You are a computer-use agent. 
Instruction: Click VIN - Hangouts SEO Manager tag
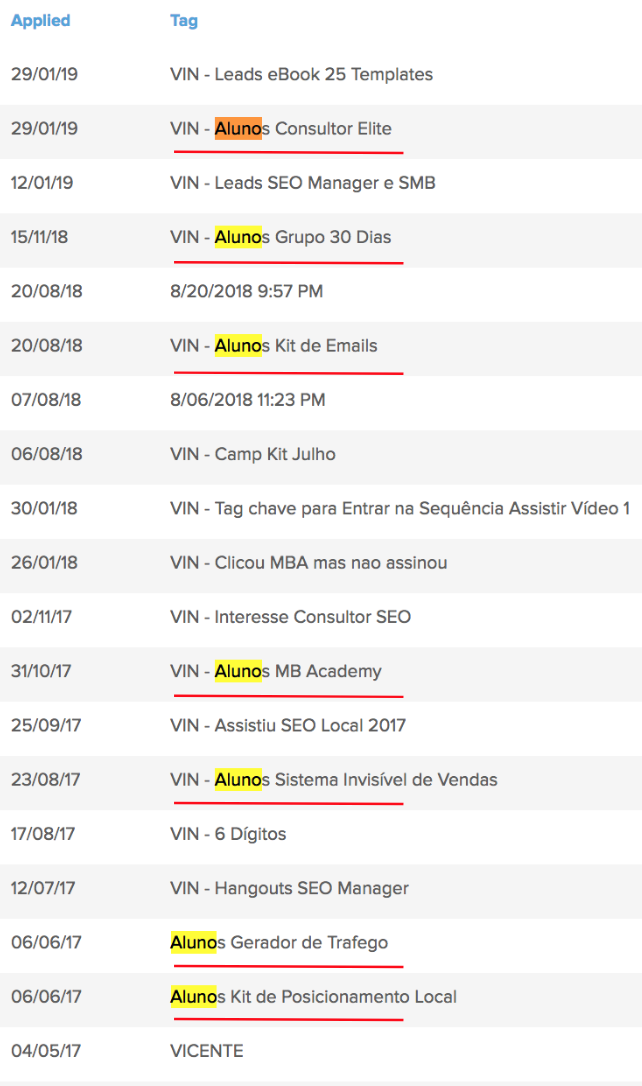pyautogui.click(x=289, y=888)
